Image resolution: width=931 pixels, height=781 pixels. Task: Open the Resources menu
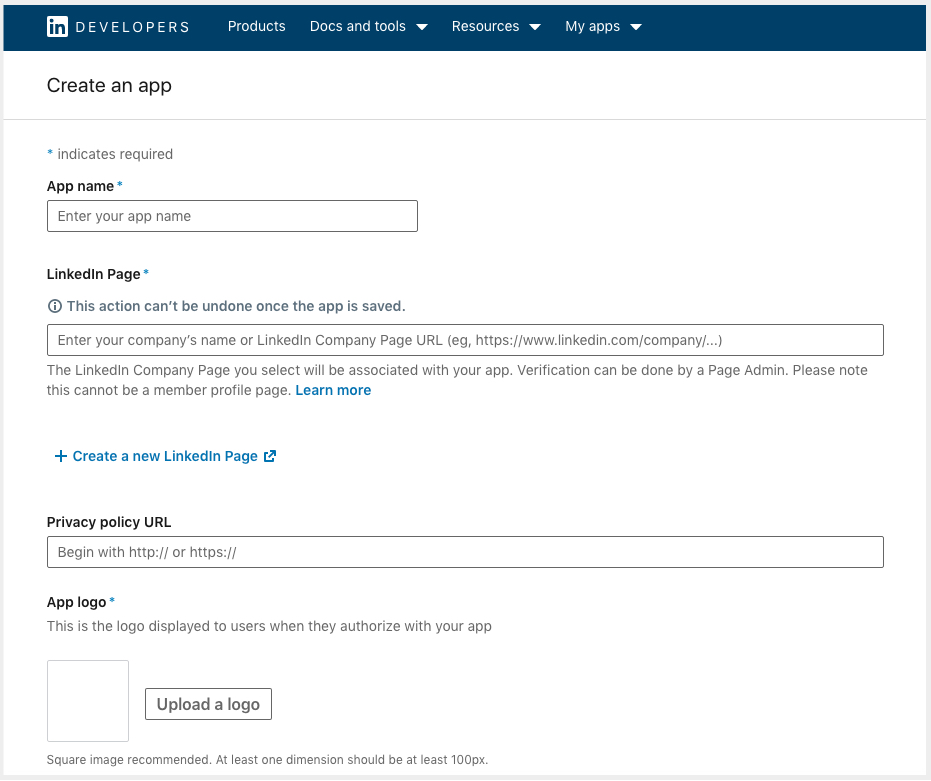tap(485, 26)
